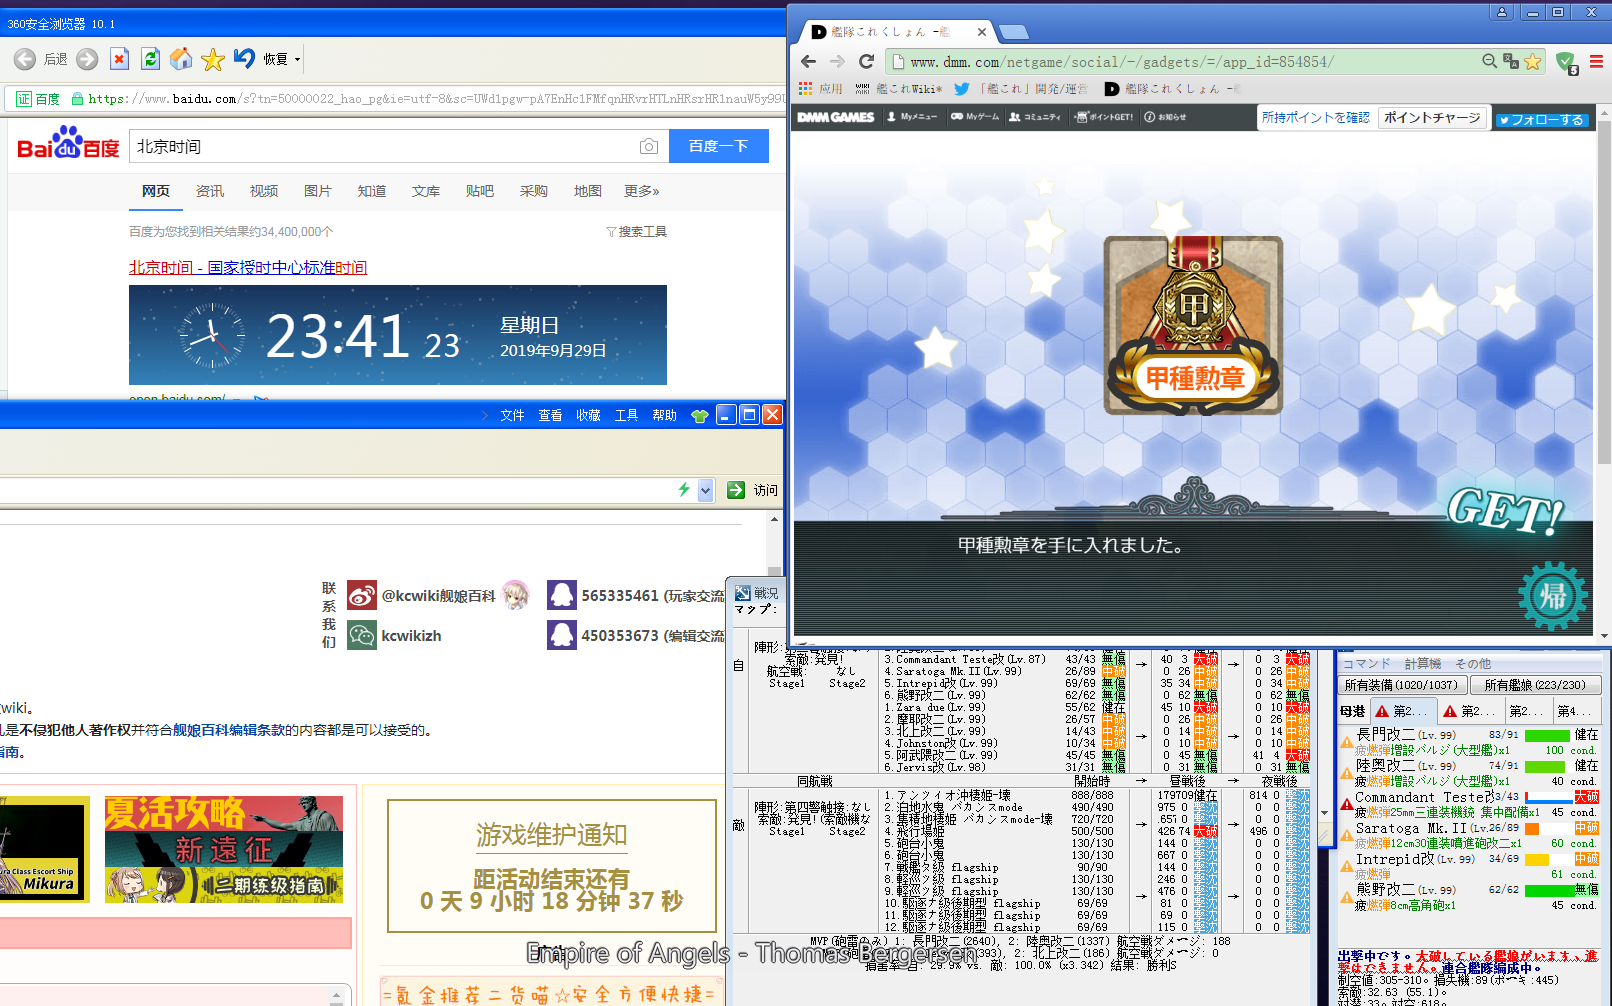Click the Baidu search input field
Viewport: 1612px width, 1006px height.
point(380,146)
